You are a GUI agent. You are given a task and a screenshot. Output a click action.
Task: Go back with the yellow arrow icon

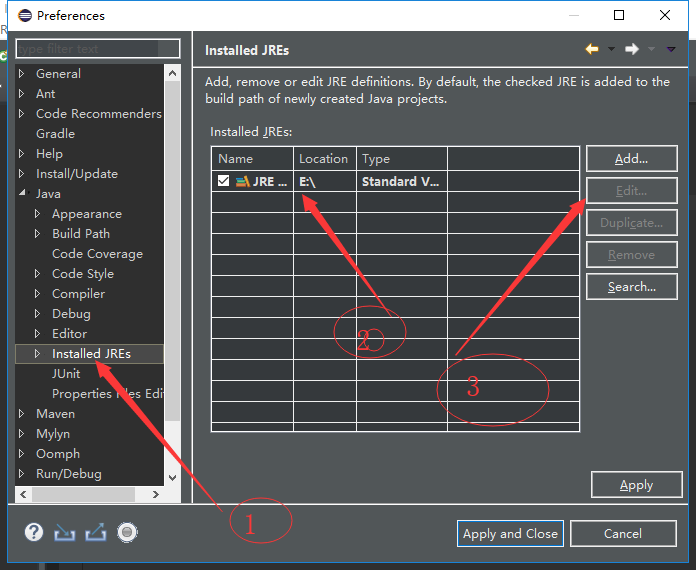592,49
